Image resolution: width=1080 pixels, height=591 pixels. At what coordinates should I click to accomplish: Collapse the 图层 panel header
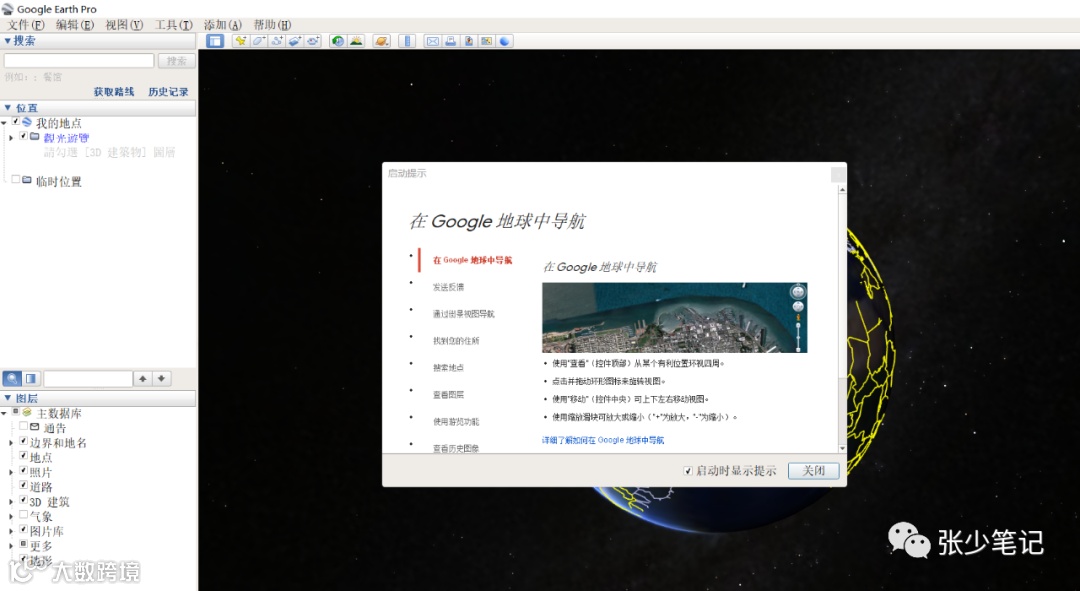point(98,398)
